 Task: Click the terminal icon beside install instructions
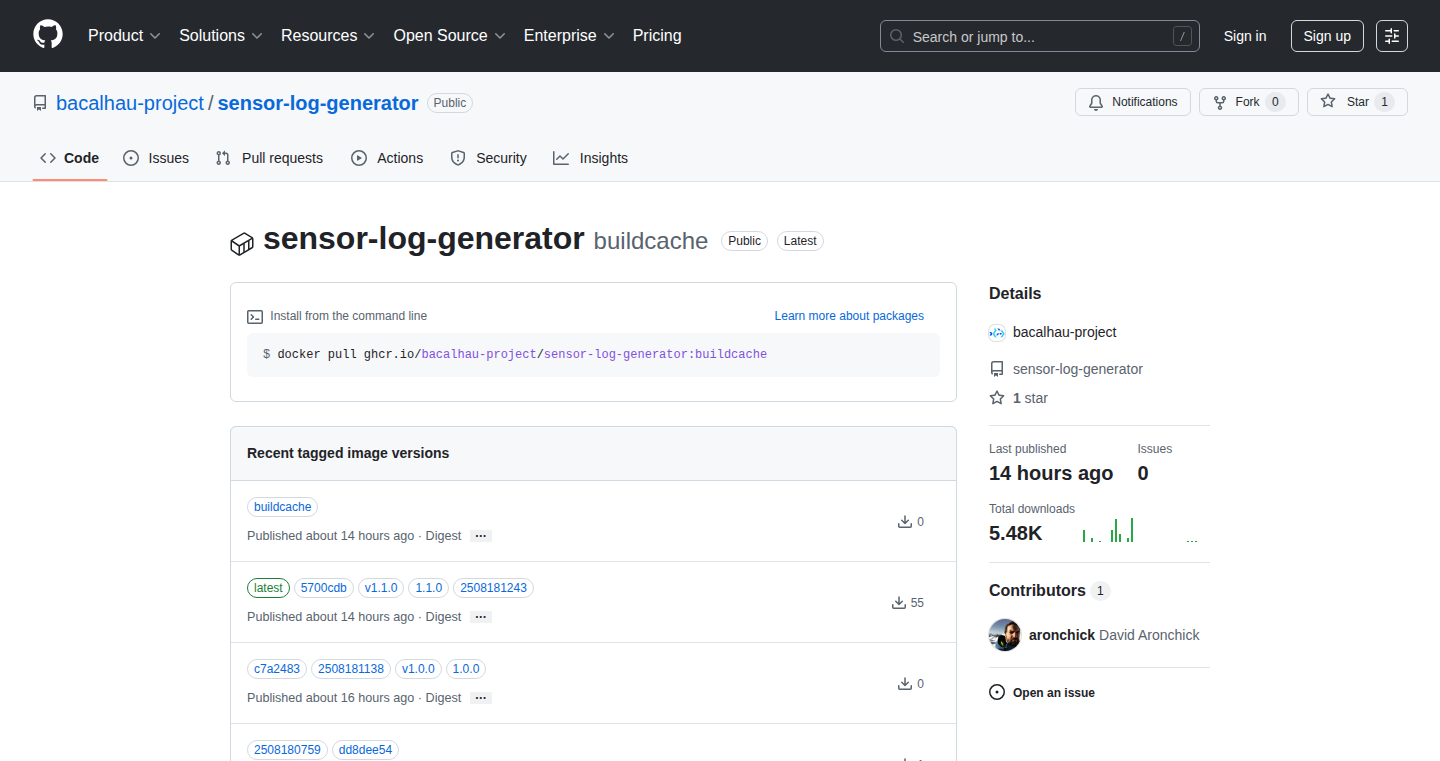pos(255,316)
